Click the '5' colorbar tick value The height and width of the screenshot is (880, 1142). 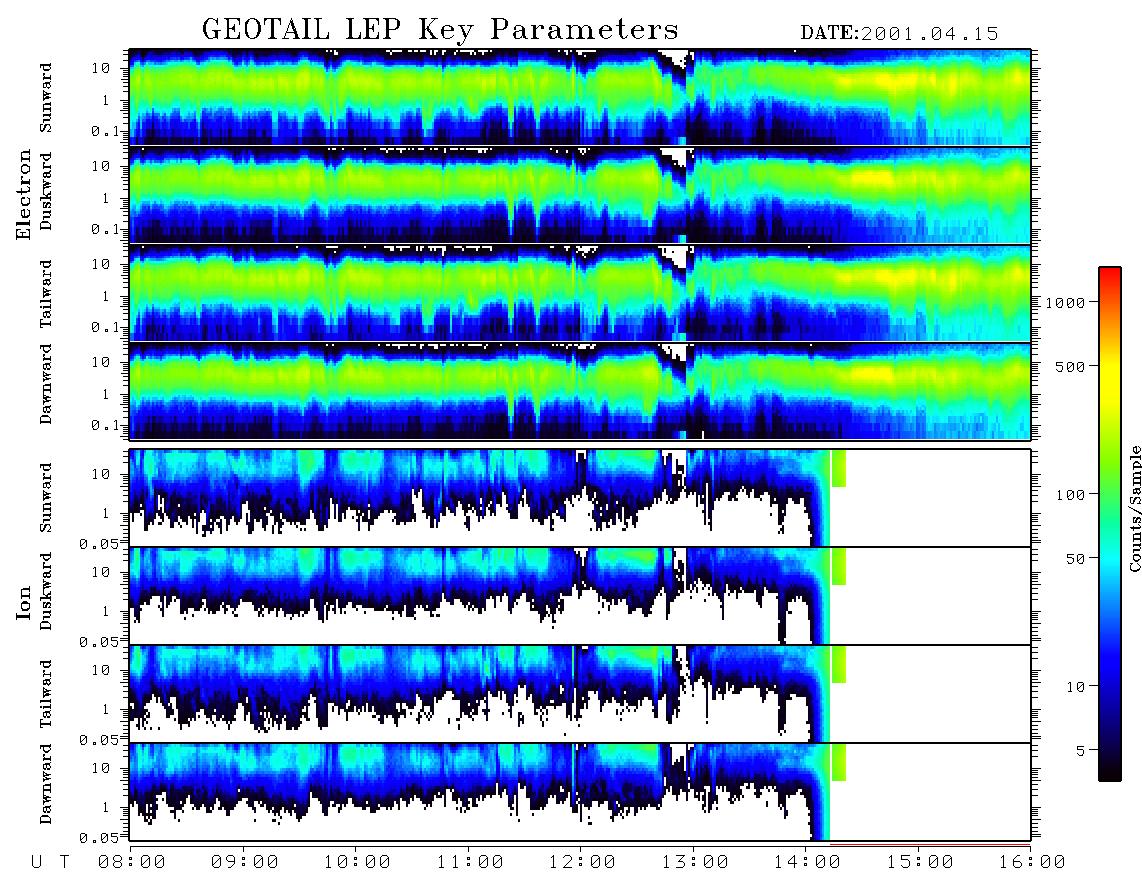point(1080,751)
